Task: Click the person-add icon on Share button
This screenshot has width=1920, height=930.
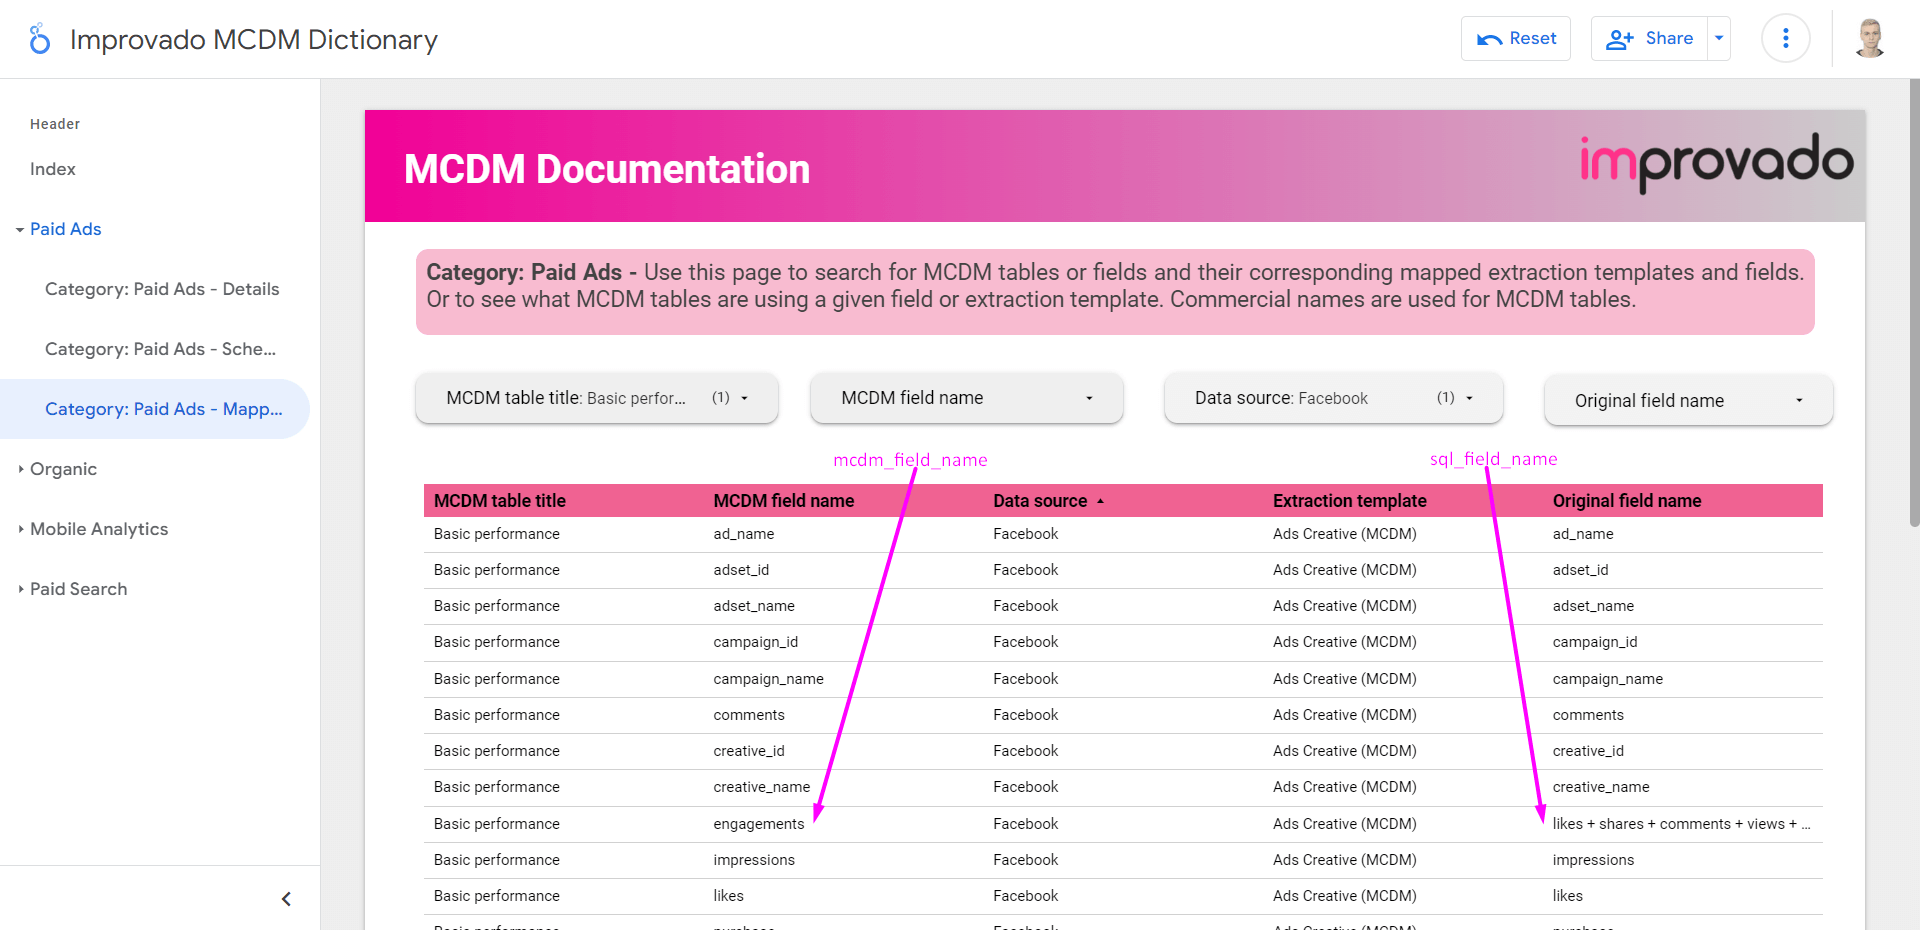Action: pos(1621,38)
